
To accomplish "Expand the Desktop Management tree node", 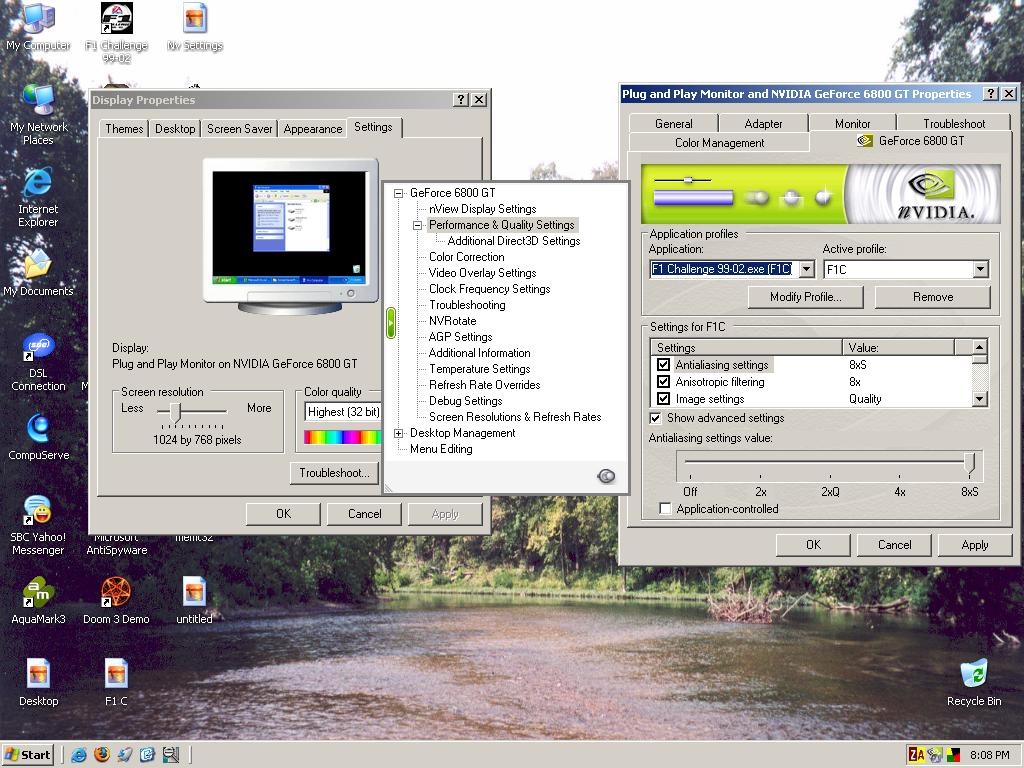I will [x=399, y=433].
